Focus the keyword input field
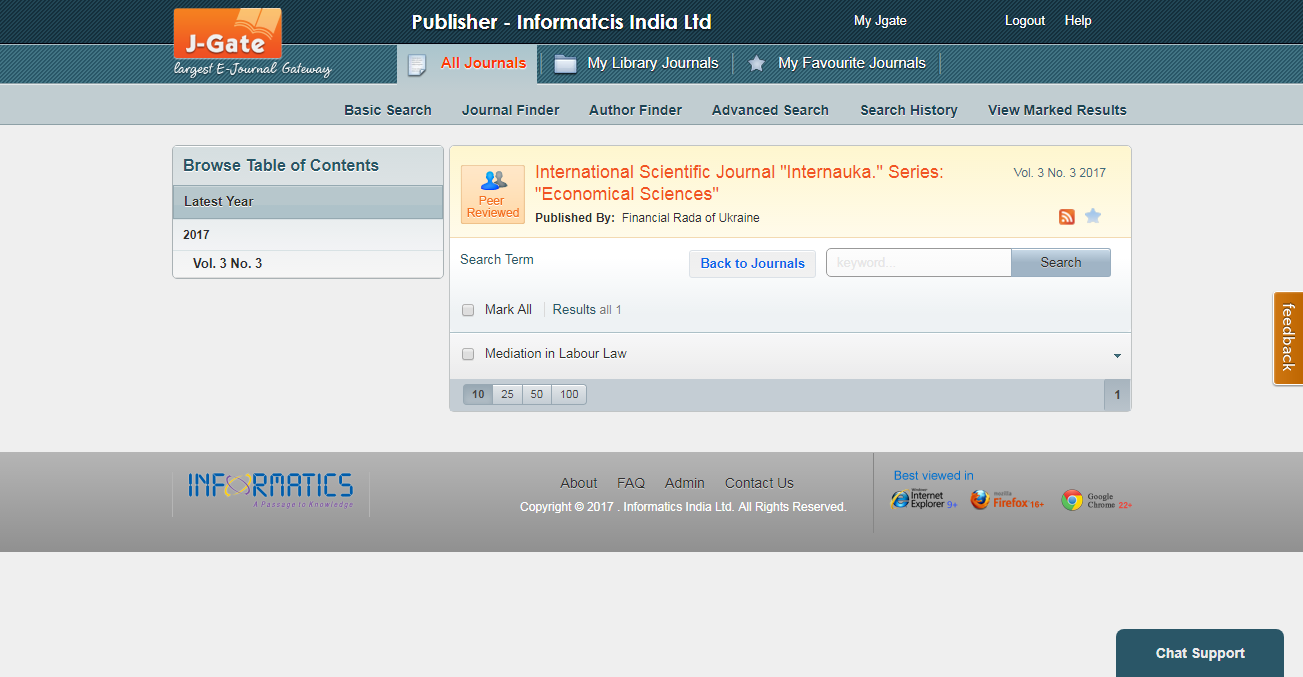The image size is (1303, 677). [x=919, y=262]
